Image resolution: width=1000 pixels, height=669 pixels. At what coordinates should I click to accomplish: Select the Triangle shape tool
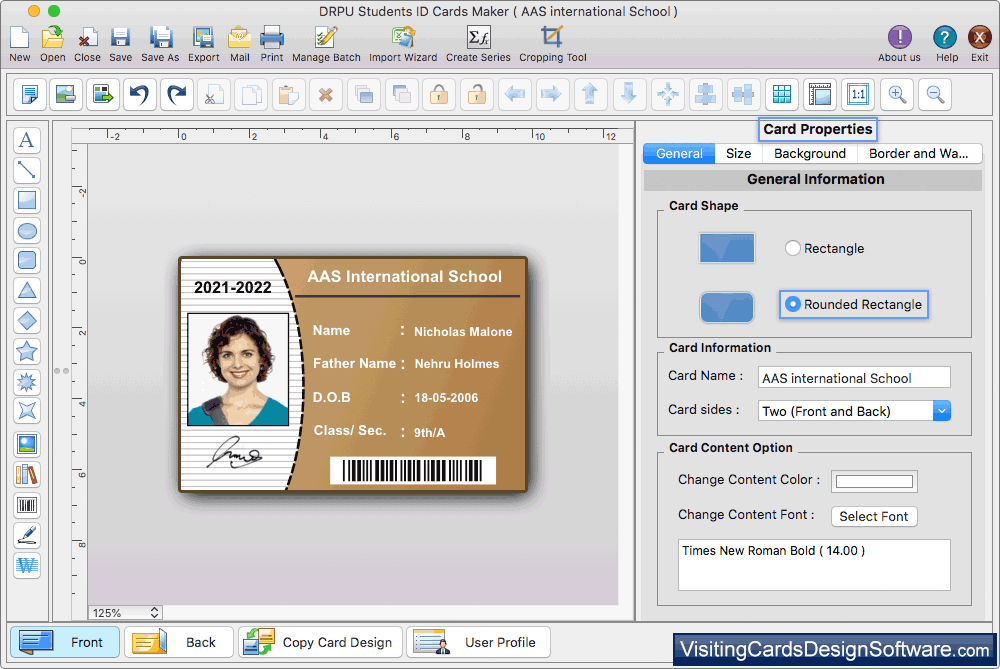(x=27, y=291)
